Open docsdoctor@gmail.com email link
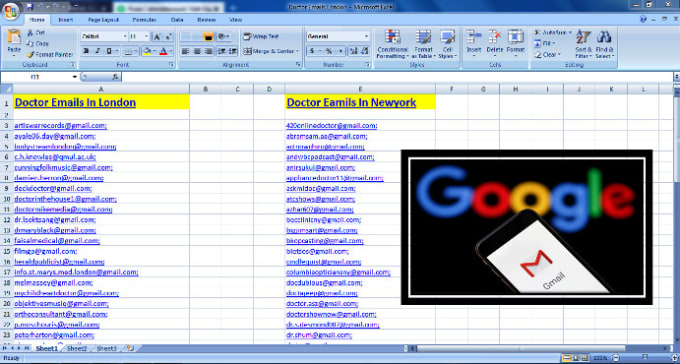The height and width of the screenshot is (364, 680). click(x=53, y=188)
